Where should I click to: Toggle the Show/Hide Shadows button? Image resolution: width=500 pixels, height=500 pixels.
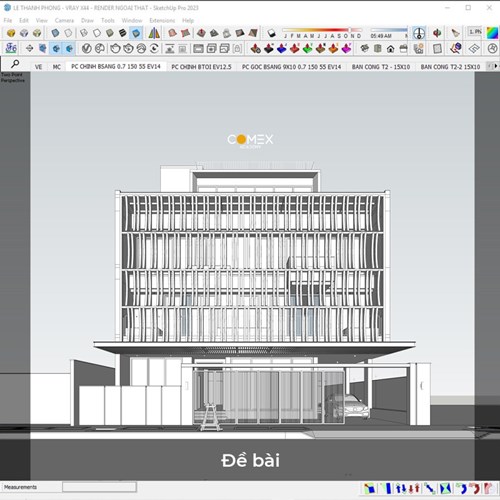point(271,33)
